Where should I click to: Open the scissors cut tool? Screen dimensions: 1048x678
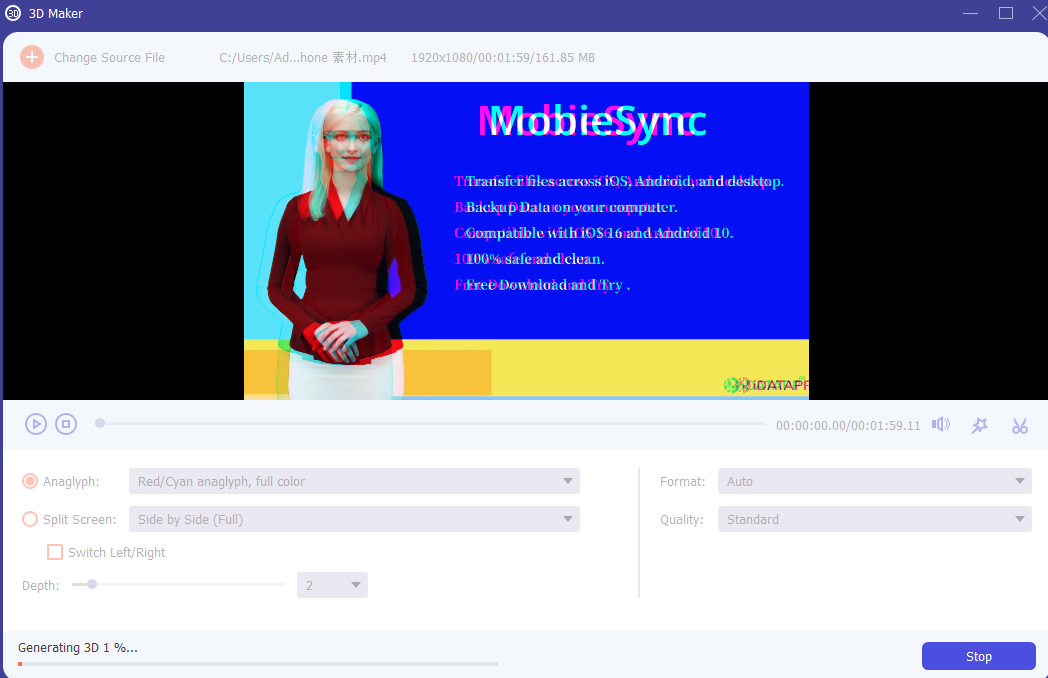coord(1019,426)
